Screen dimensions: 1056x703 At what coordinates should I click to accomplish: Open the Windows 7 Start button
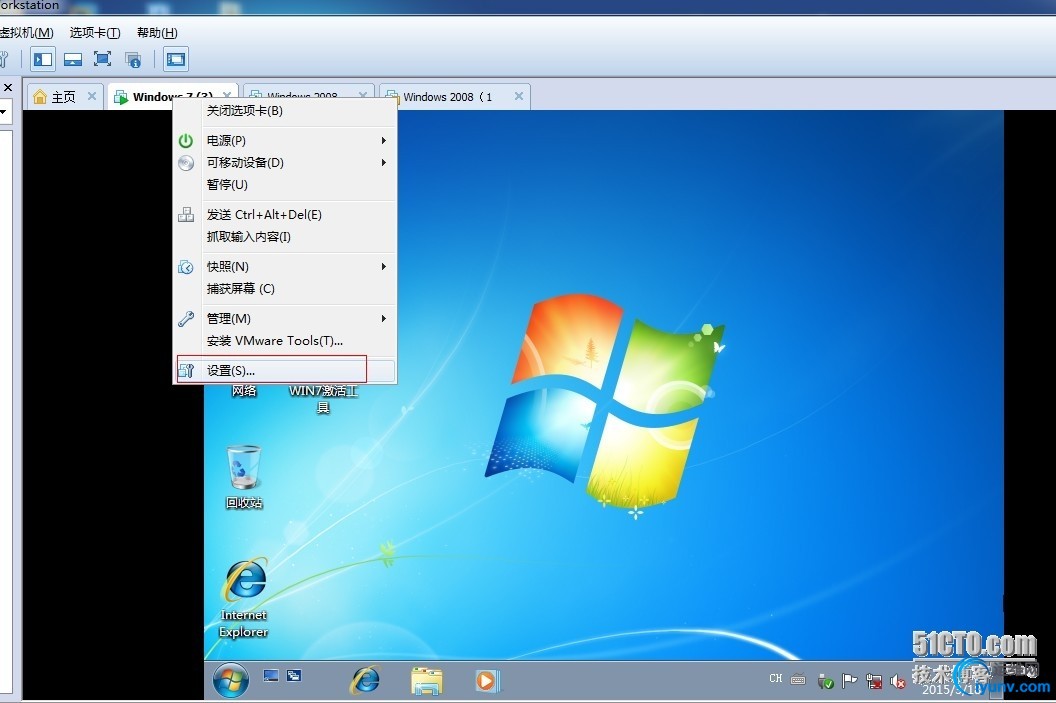pyautogui.click(x=230, y=680)
